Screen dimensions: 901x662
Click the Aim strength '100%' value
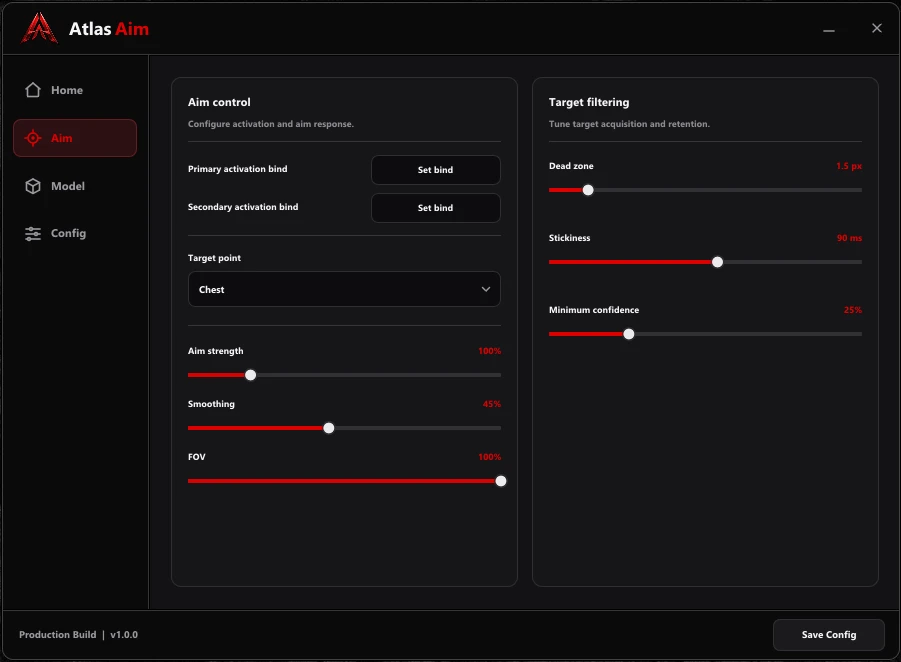point(490,351)
